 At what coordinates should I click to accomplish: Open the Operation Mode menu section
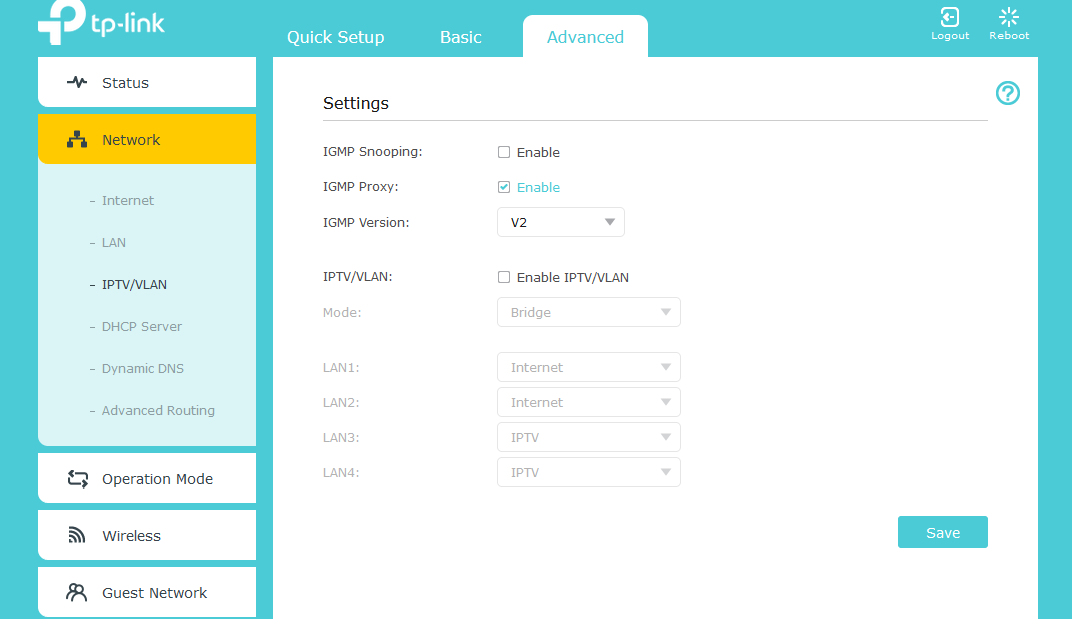(x=147, y=478)
